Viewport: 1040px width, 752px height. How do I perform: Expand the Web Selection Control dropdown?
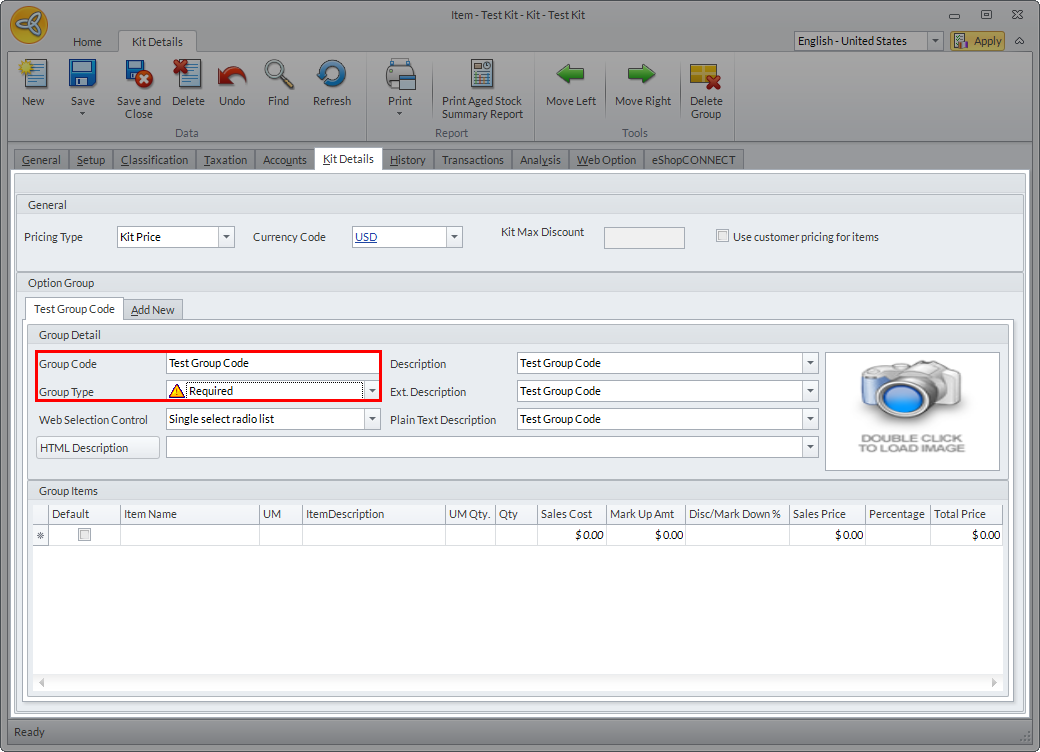pos(372,419)
